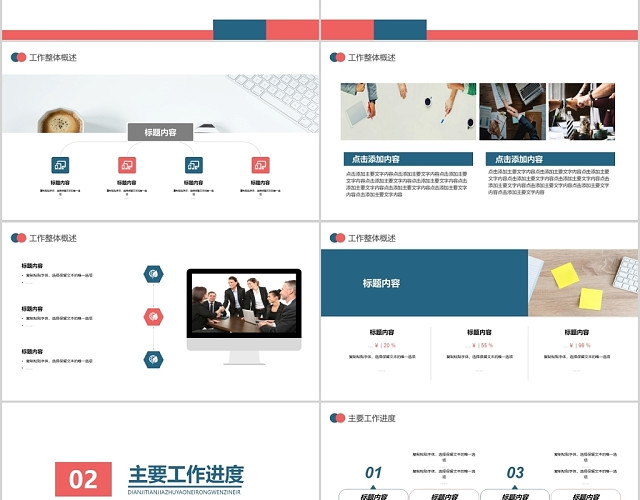This screenshot has height=500, width=640.
Task: Select the business meeting photo inside the monitor
Action: 244,303
